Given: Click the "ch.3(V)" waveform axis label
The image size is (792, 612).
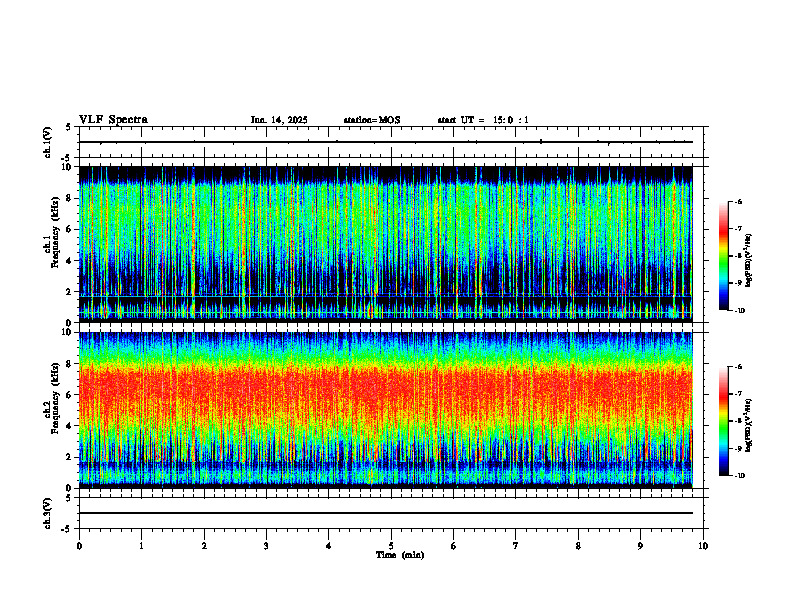Looking at the screenshot, I should coord(48,514).
